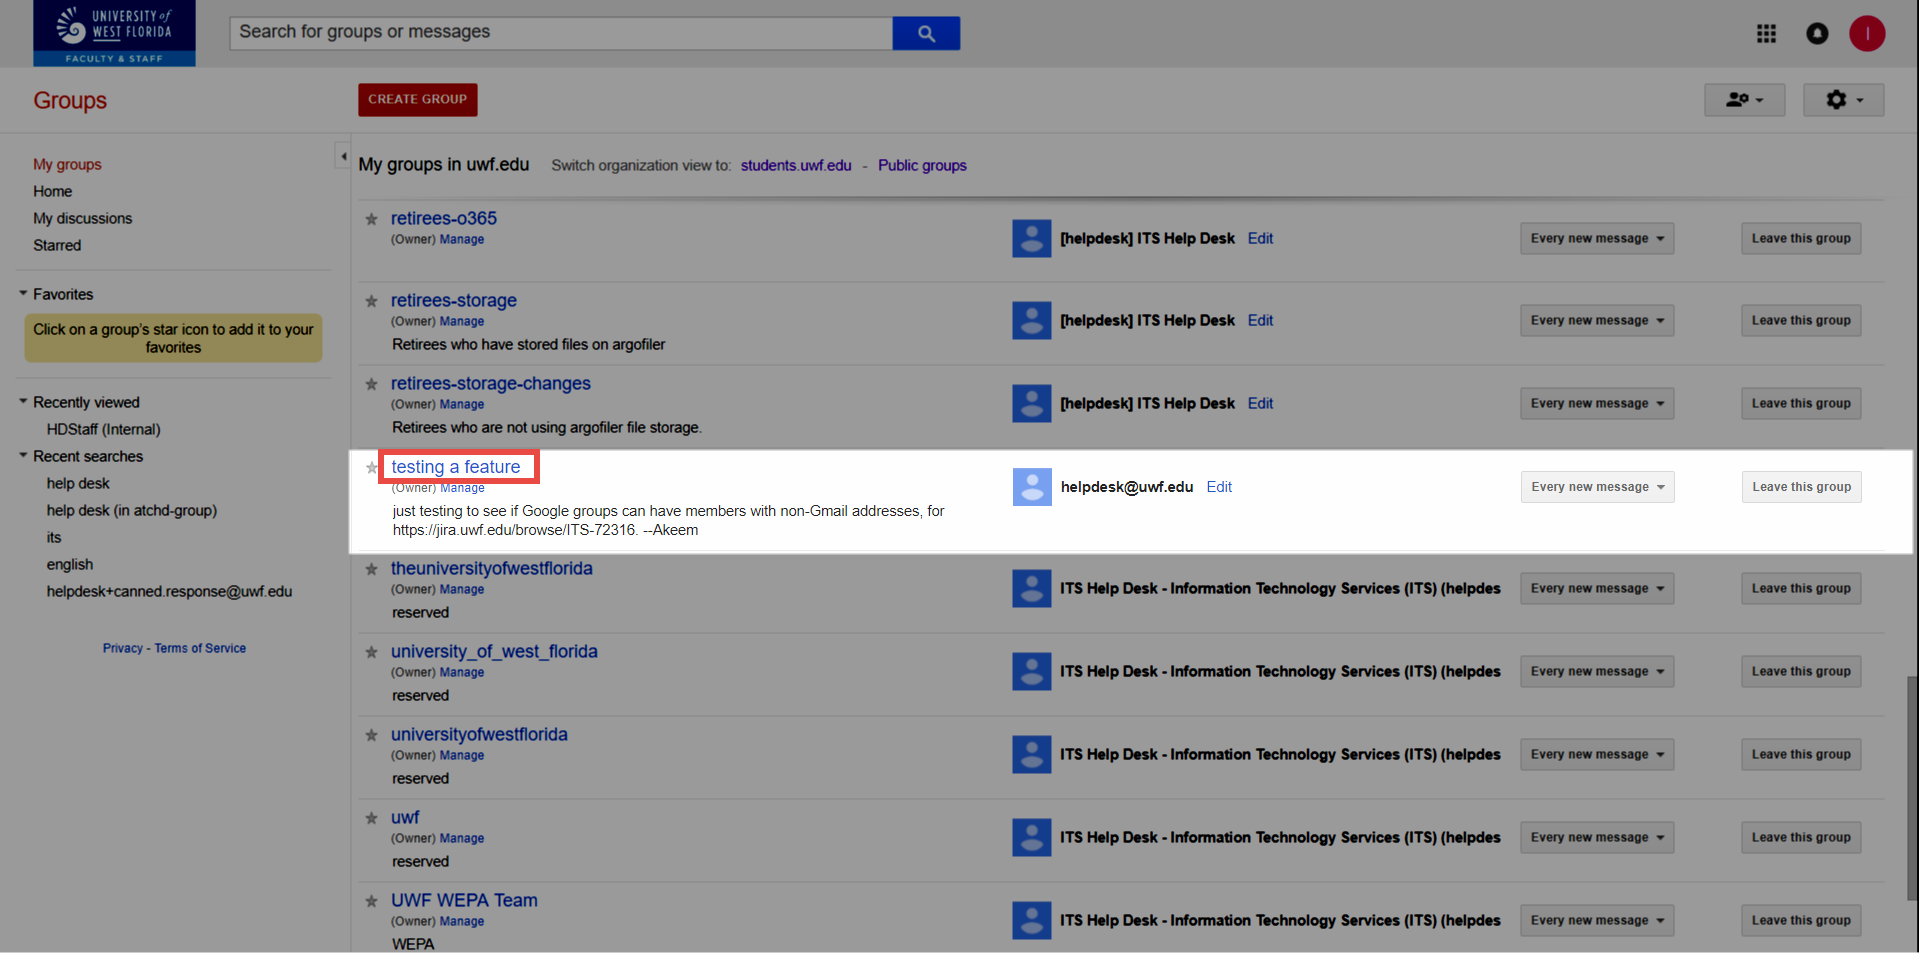Image resolution: width=1919 pixels, height=954 pixels.
Task: Leave the testing a feature group
Action: 1800,487
